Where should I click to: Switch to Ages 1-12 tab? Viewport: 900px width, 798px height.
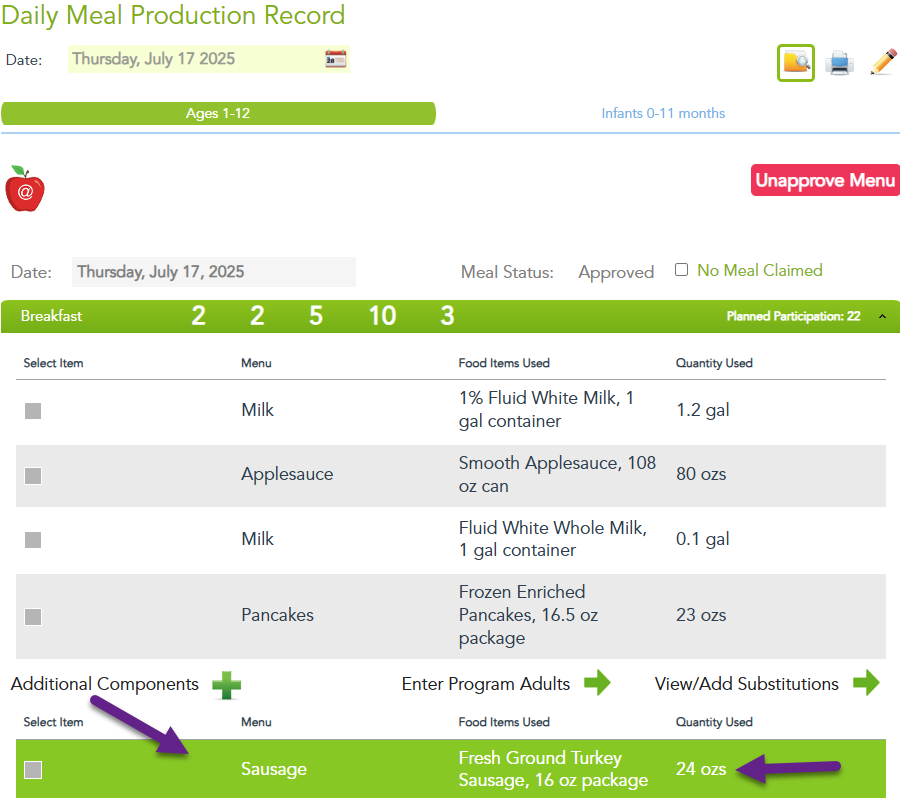218,114
